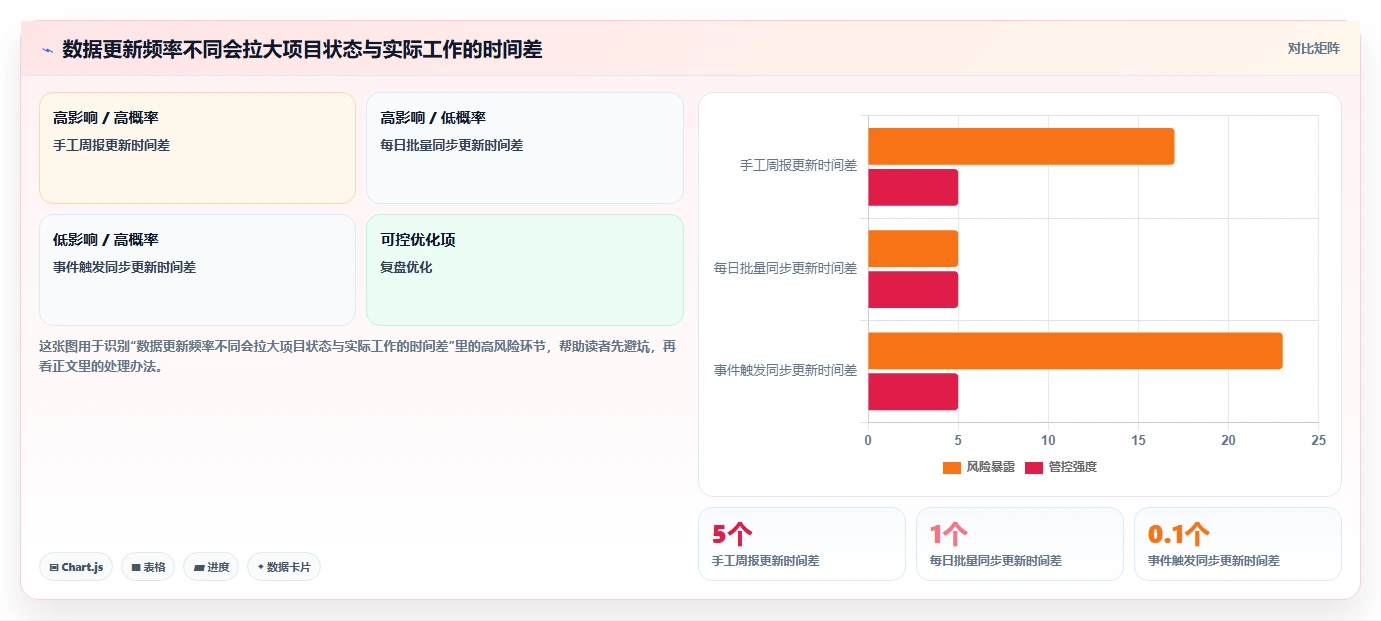Click the Chart.js tag

(76, 567)
